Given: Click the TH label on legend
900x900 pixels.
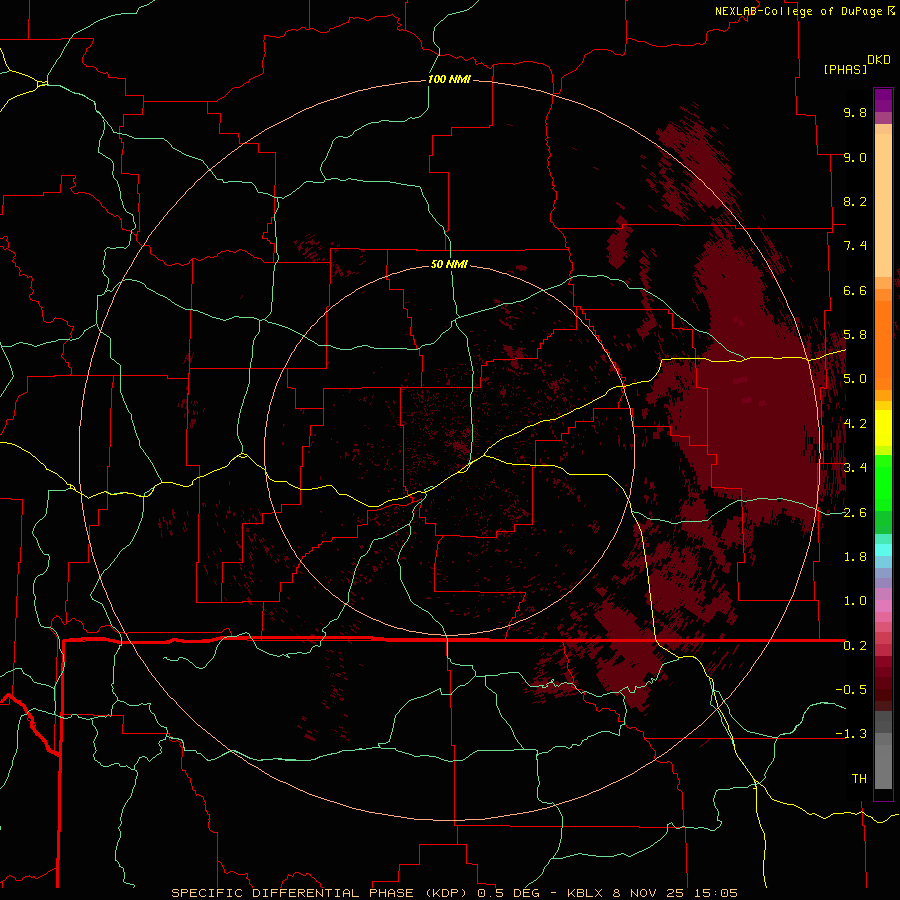Looking at the screenshot, I should tap(859, 778).
